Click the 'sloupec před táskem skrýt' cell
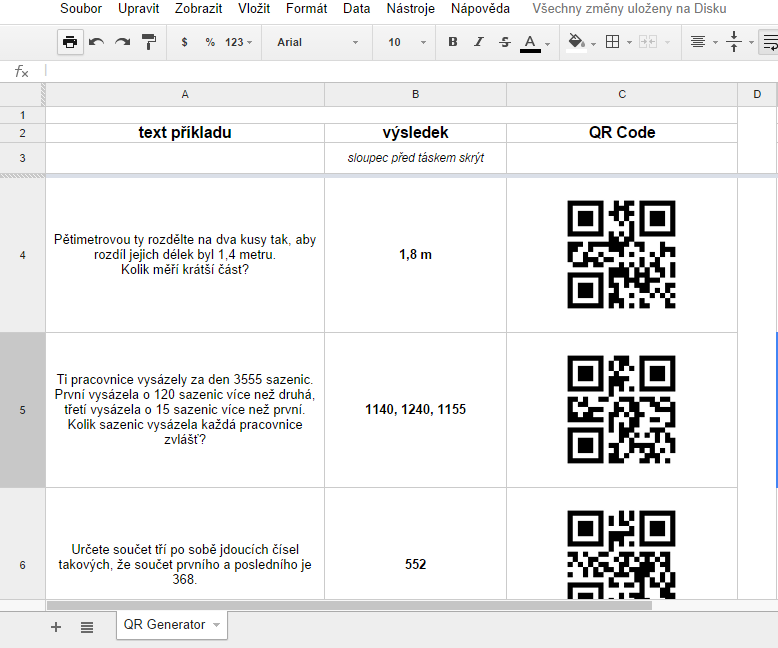778x648 pixels. 415,158
